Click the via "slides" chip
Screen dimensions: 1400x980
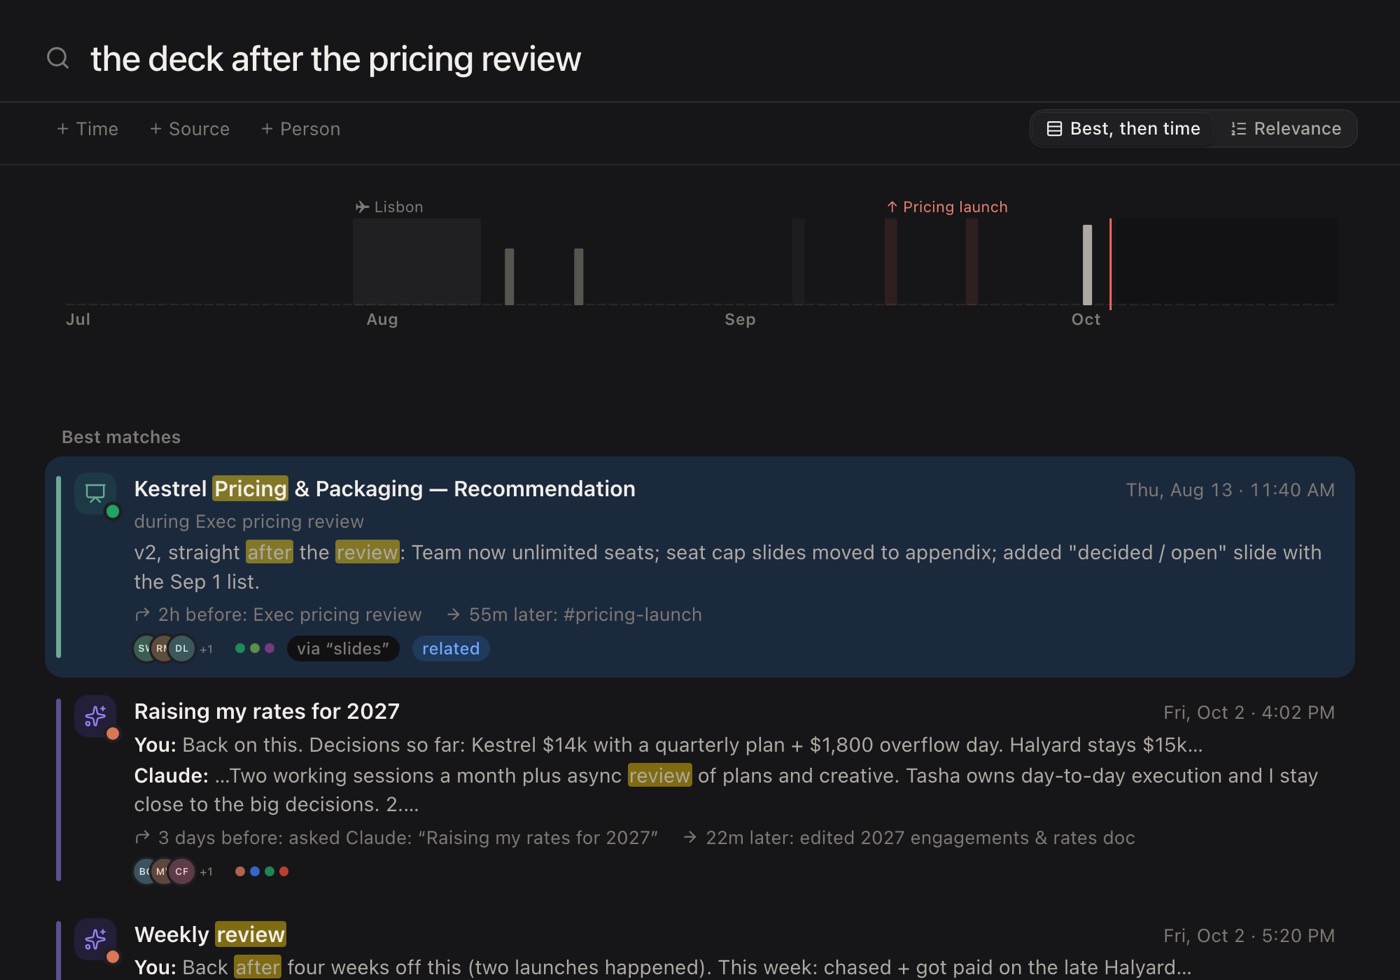[x=343, y=649]
